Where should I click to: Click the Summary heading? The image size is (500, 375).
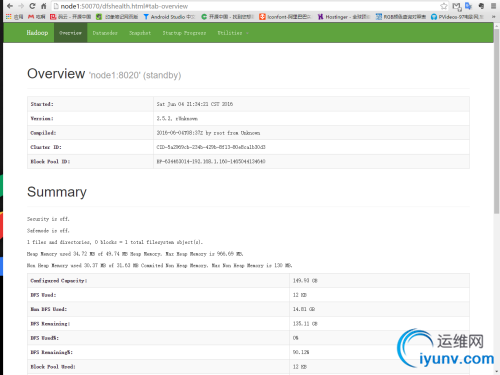57,192
